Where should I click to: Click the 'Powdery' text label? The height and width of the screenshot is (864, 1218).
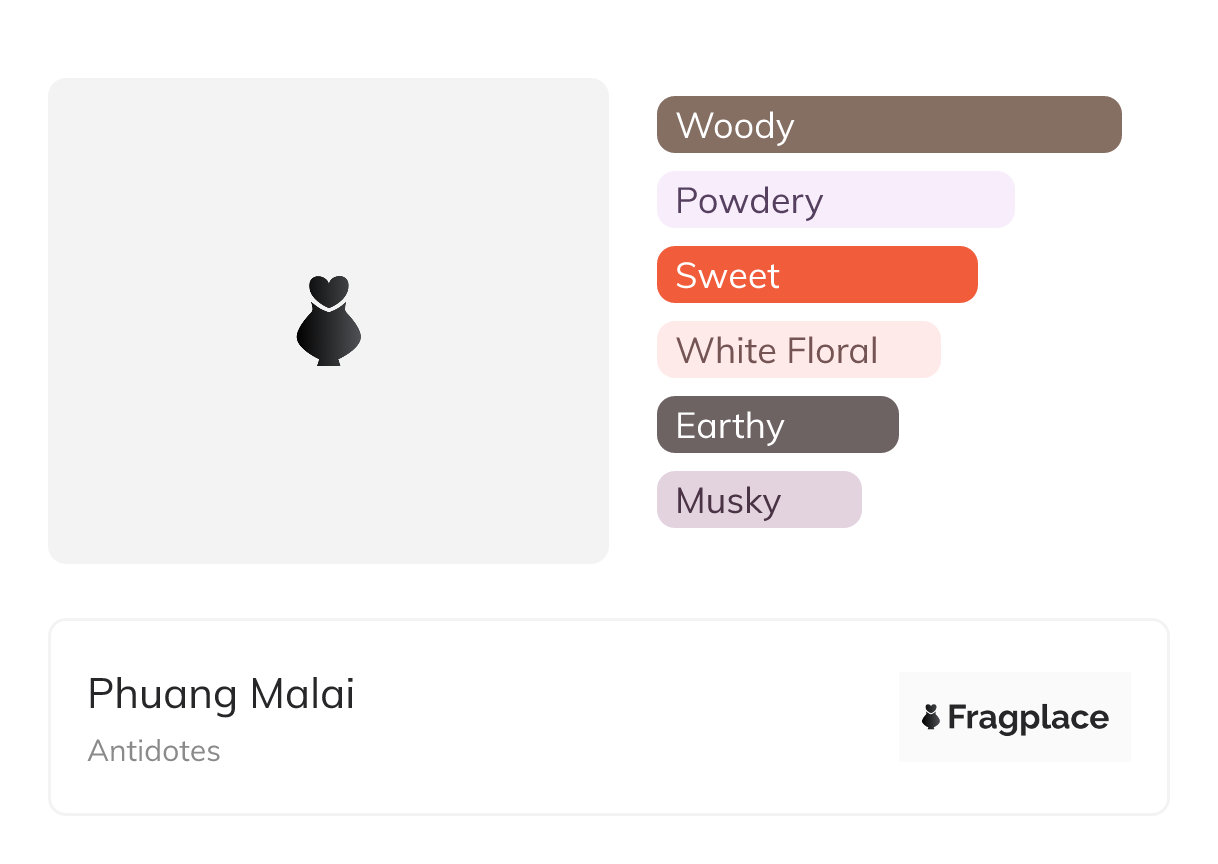[x=749, y=201]
